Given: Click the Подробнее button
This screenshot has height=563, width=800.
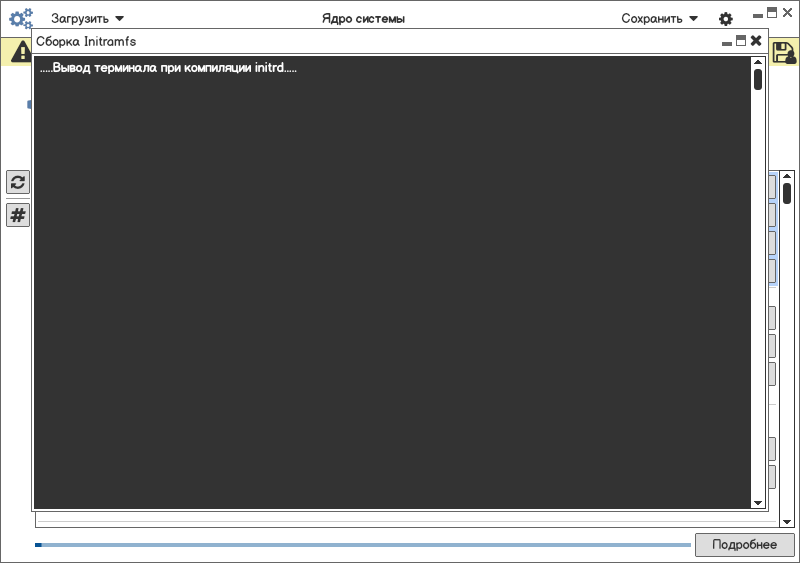Looking at the screenshot, I should (x=744, y=545).
